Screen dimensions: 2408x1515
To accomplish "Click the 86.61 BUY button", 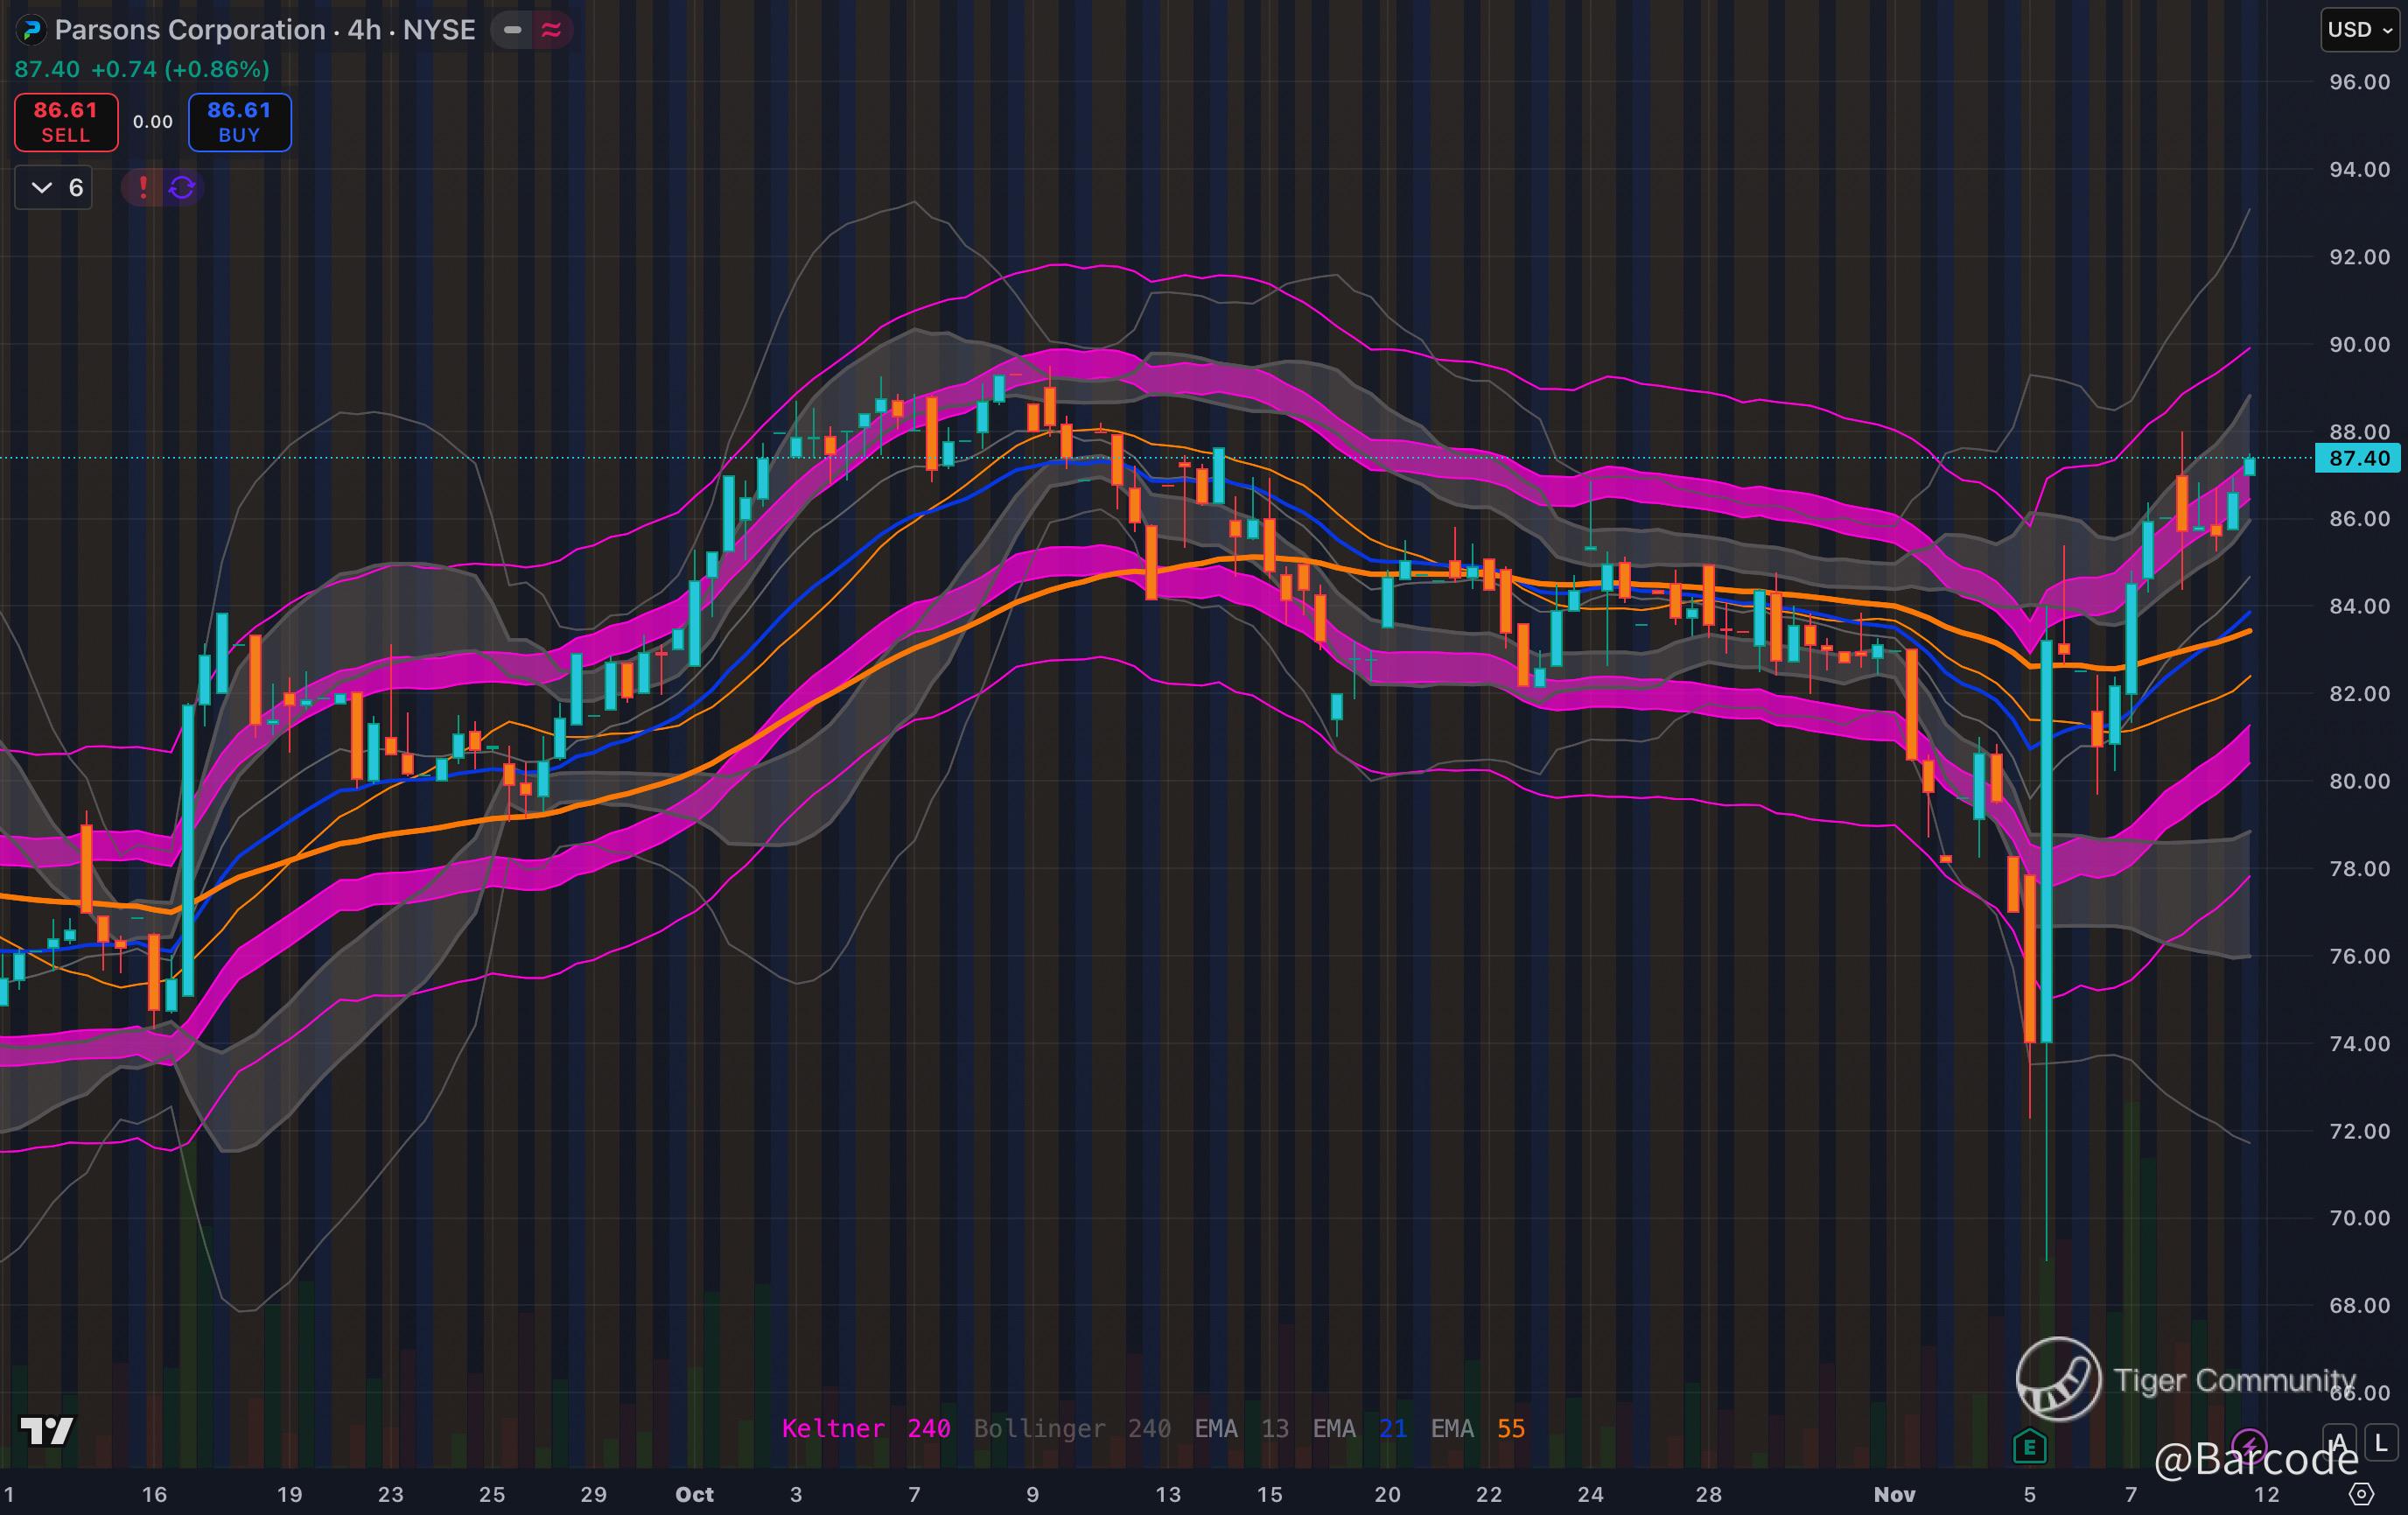I will coord(239,122).
